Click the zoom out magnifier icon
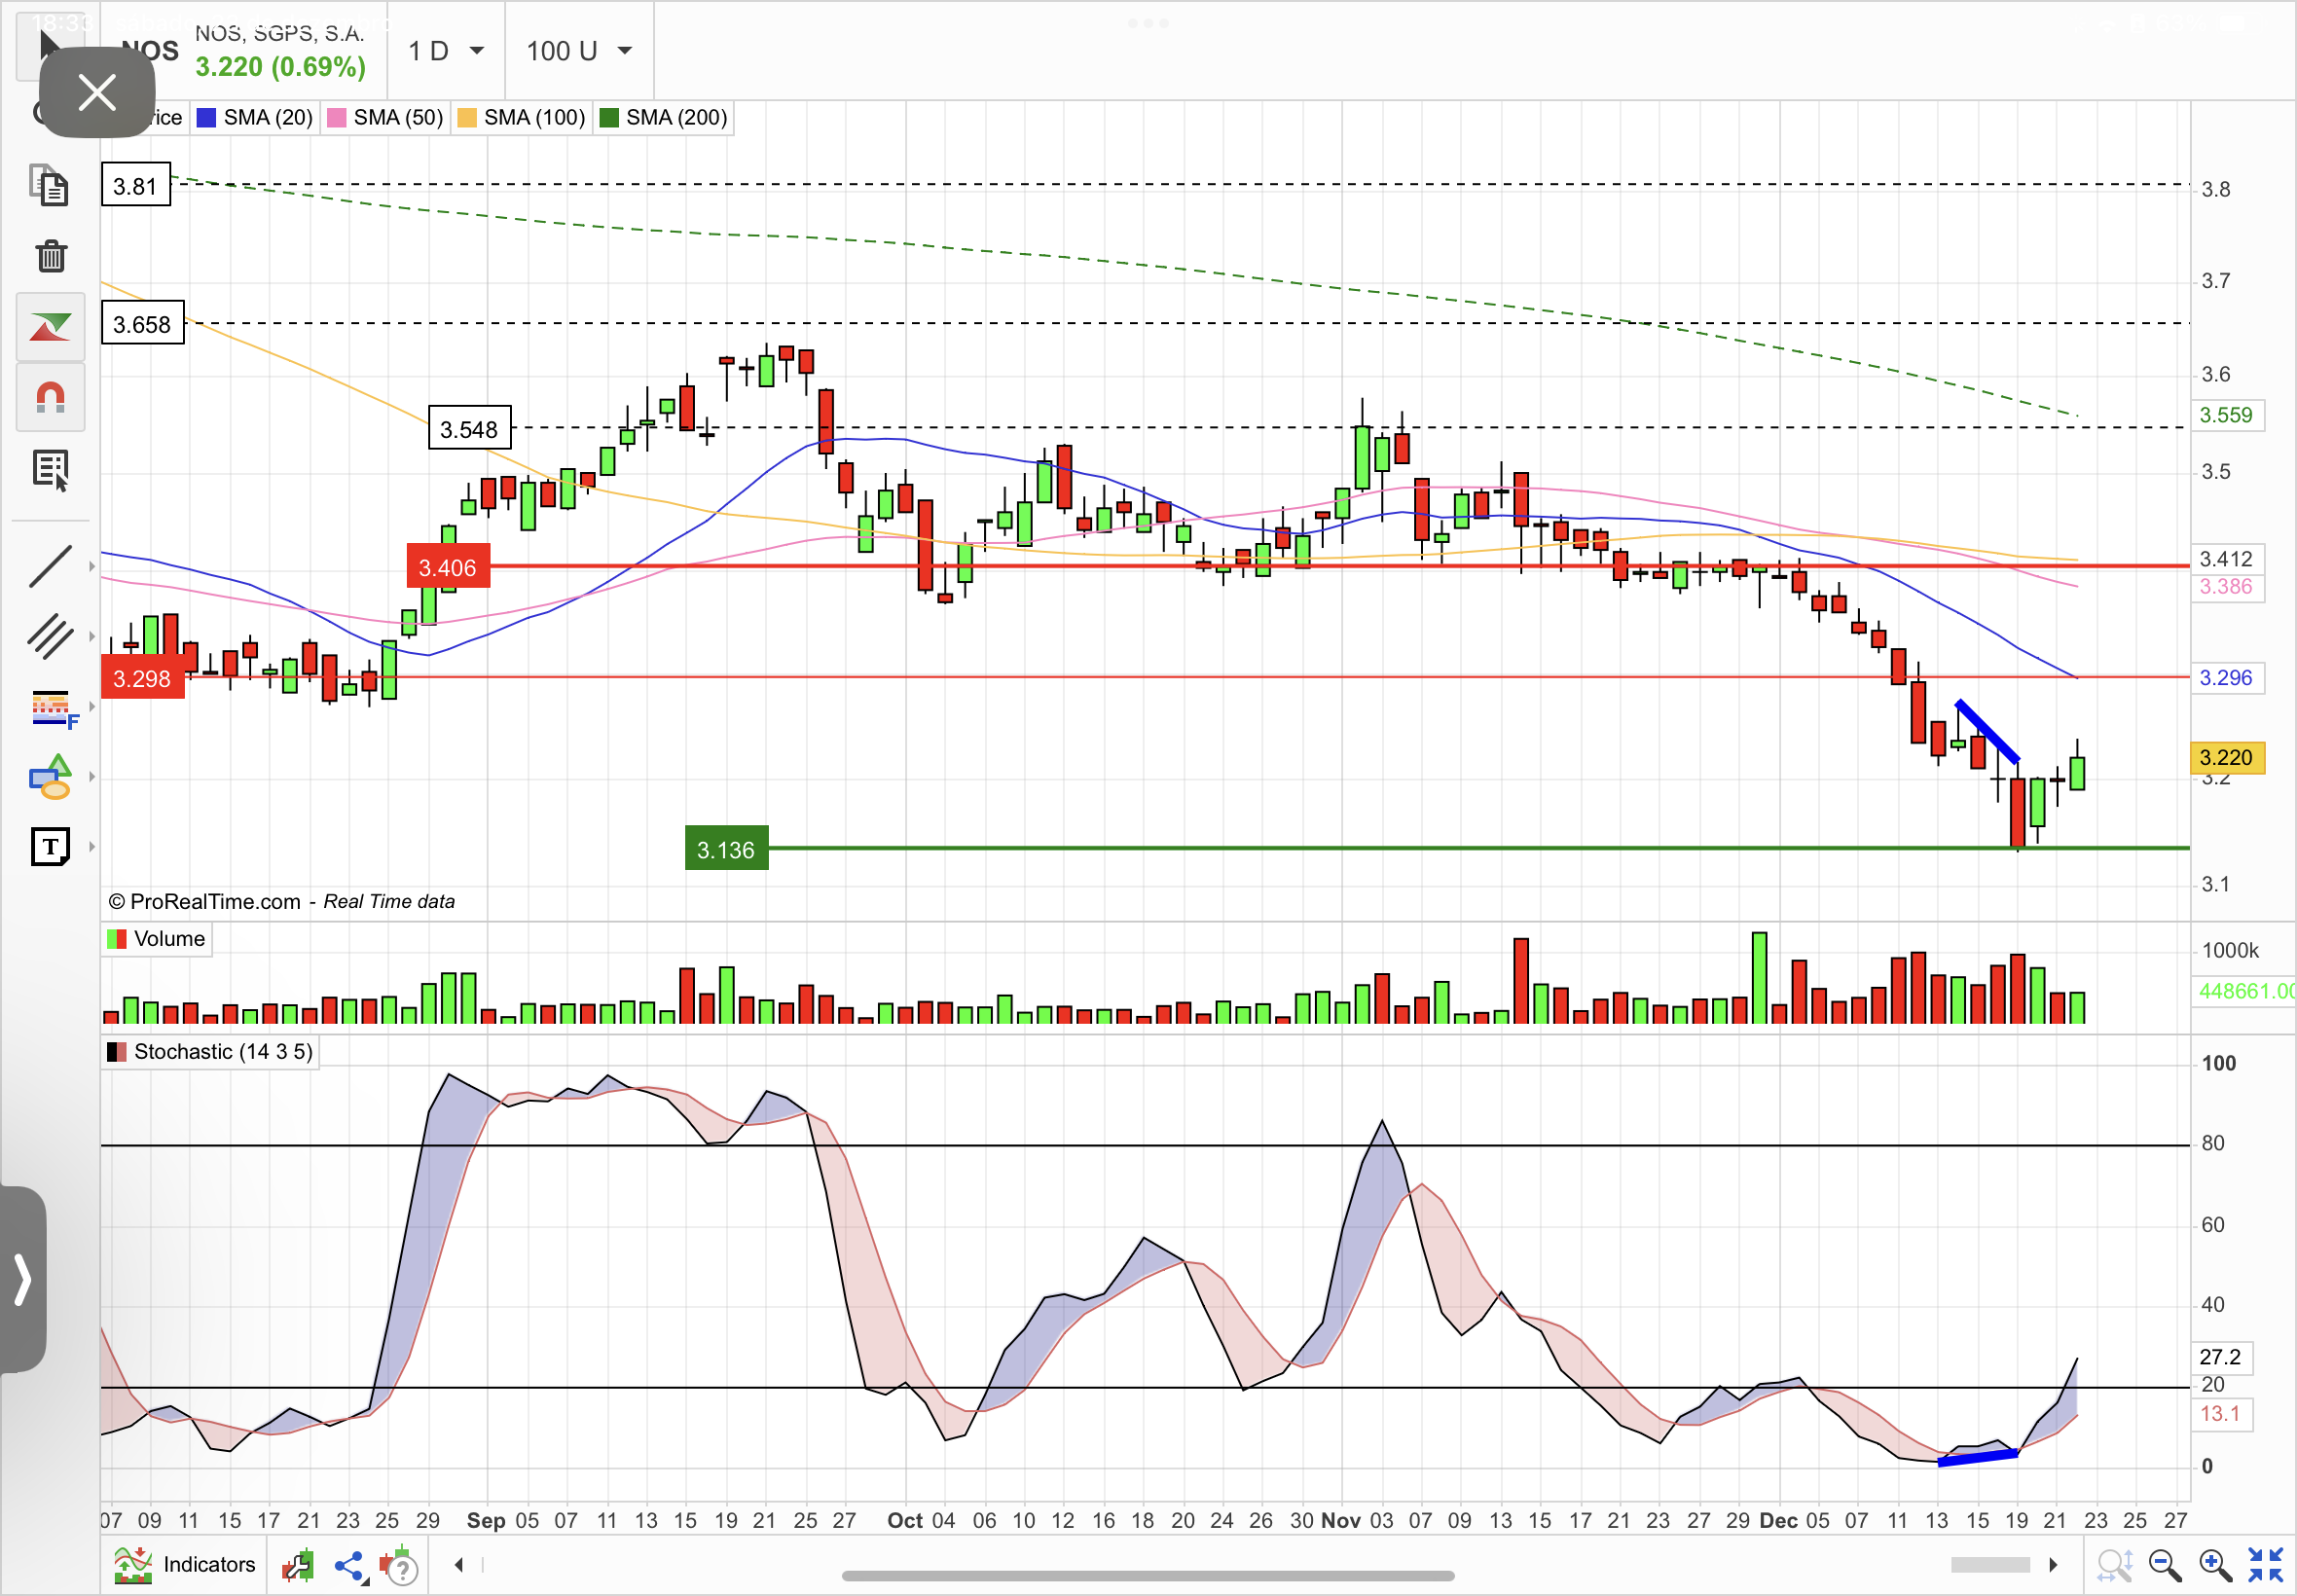 tap(2164, 1564)
